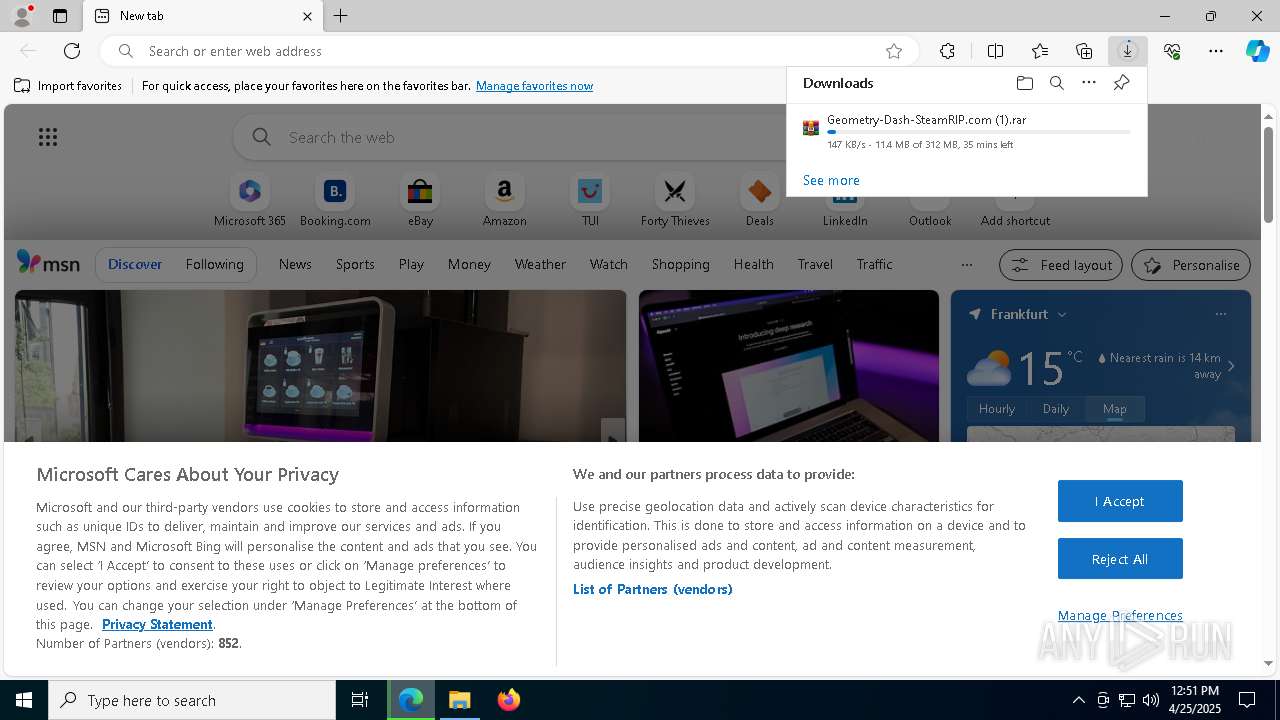1280x720 pixels.
Task: Open the Collections icon
Action: [x=1084, y=51]
